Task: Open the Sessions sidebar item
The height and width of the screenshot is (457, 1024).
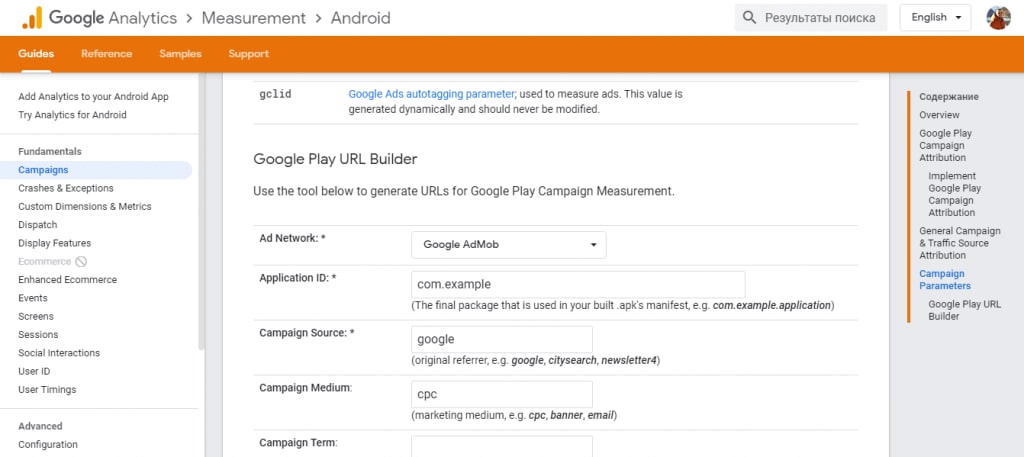Action: (x=38, y=334)
